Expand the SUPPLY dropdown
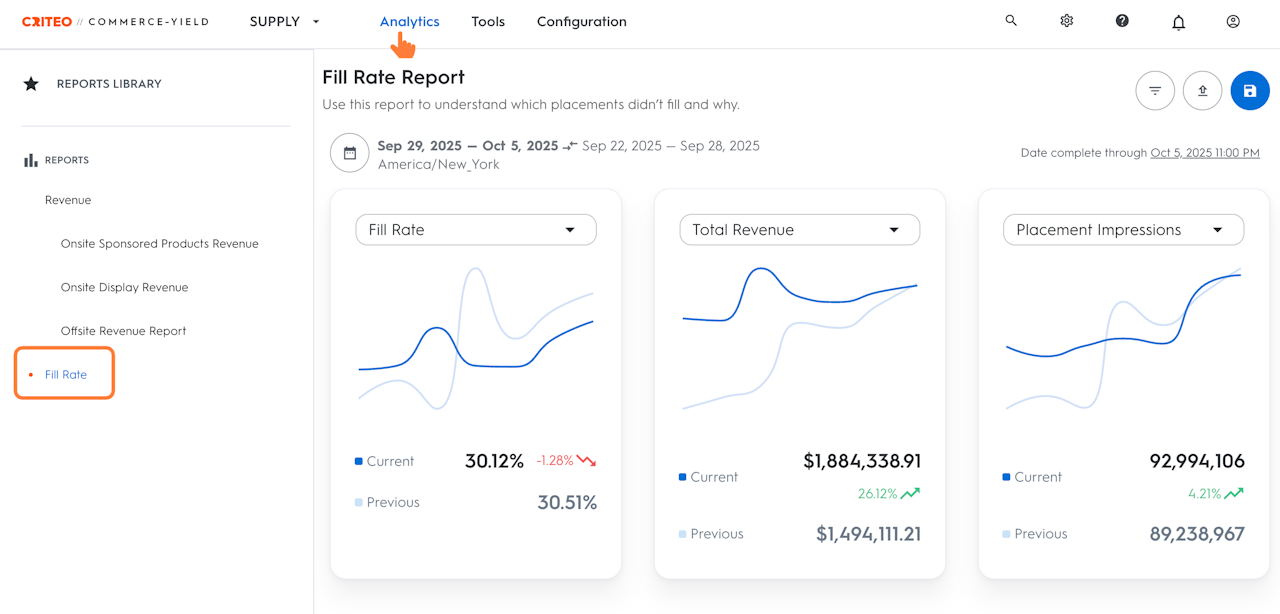This screenshot has width=1280, height=614. click(x=285, y=21)
